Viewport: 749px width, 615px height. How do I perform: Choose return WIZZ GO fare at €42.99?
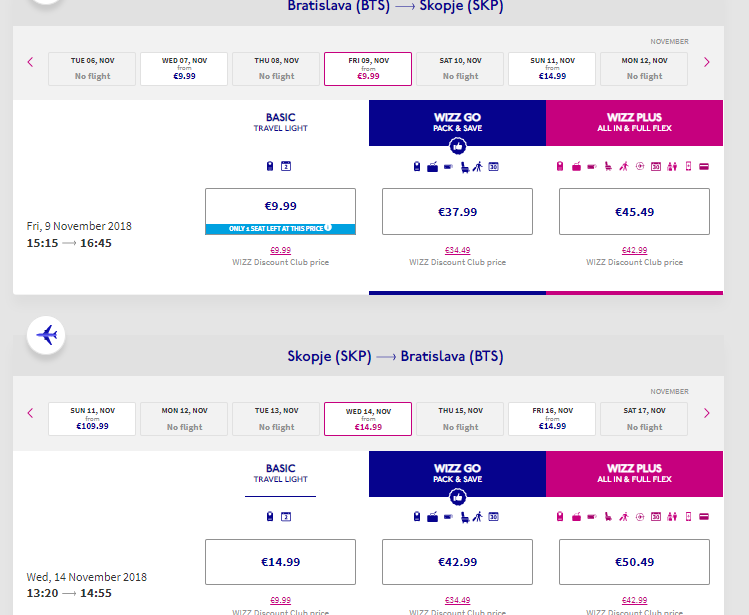pos(457,562)
